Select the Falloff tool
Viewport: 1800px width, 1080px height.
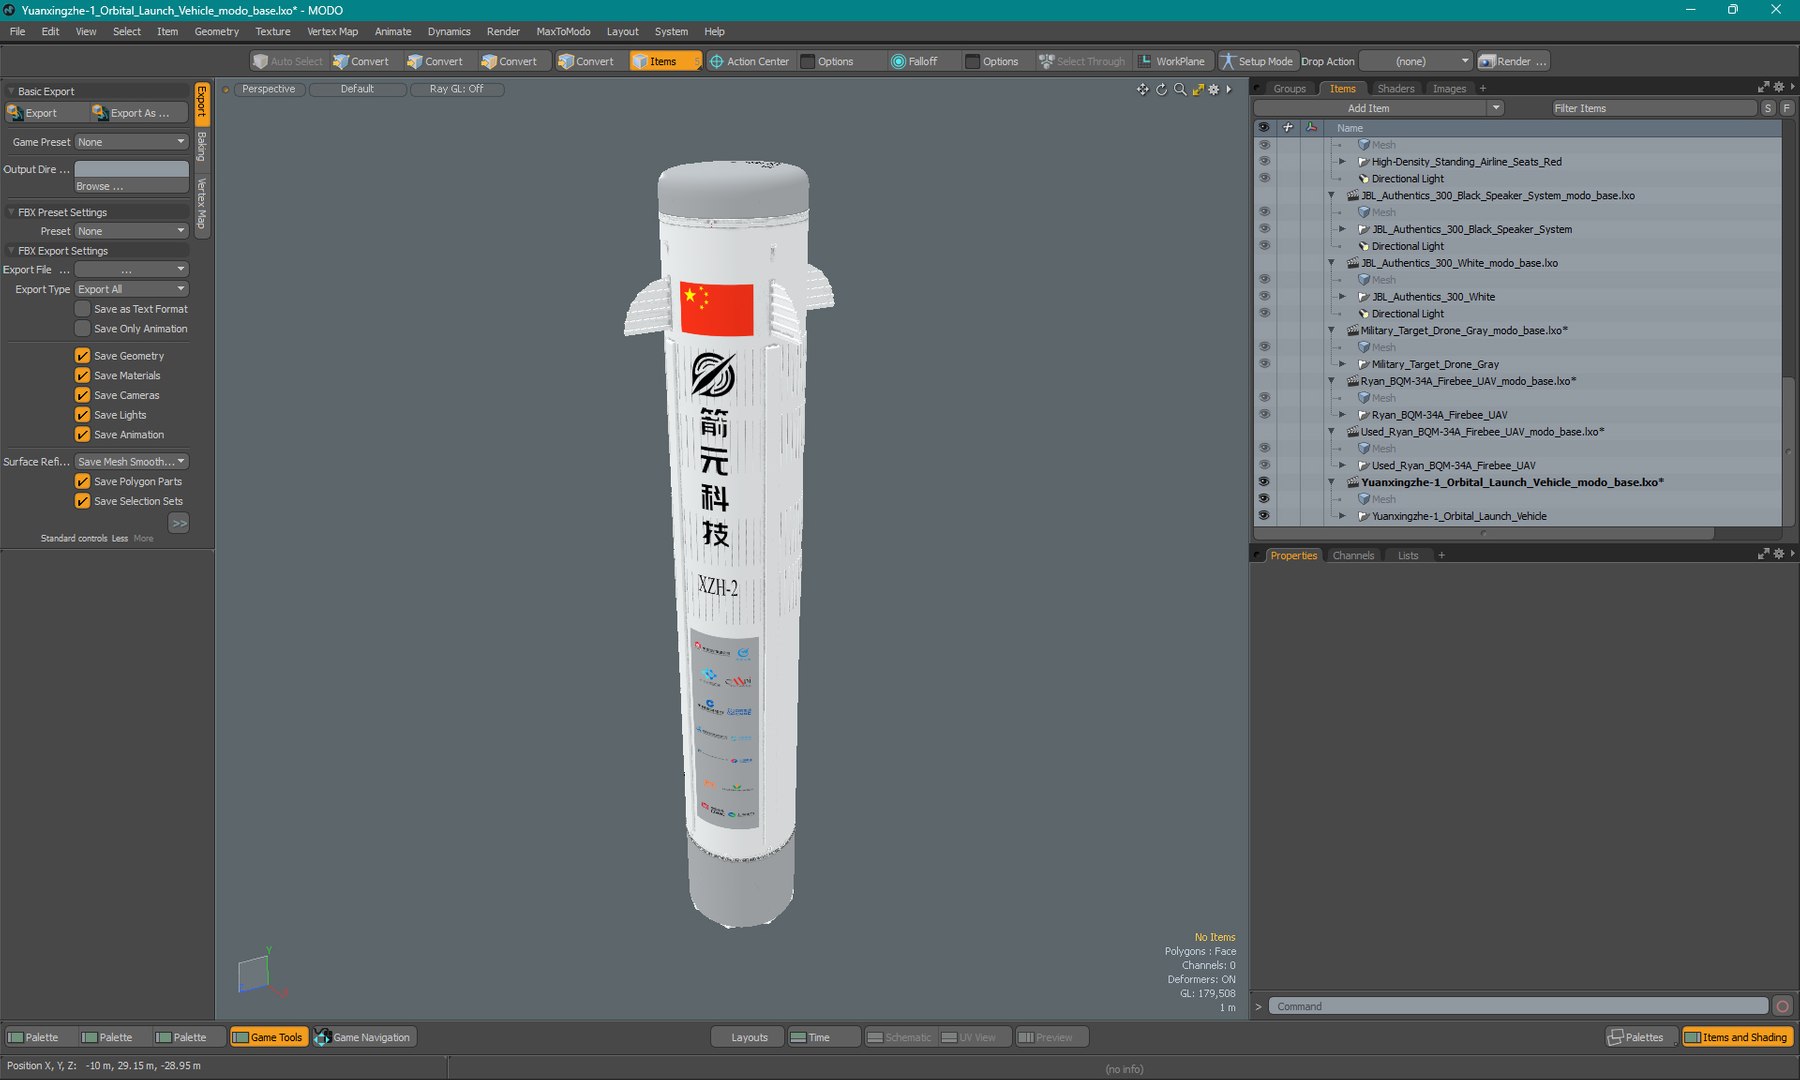pyautogui.click(x=914, y=61)
